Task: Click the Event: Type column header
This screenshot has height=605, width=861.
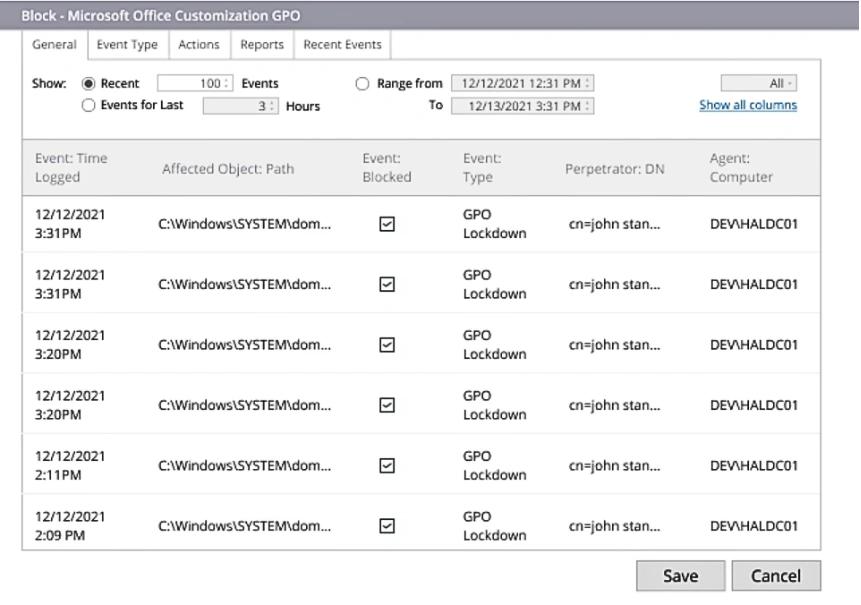Action: (482, 167)
